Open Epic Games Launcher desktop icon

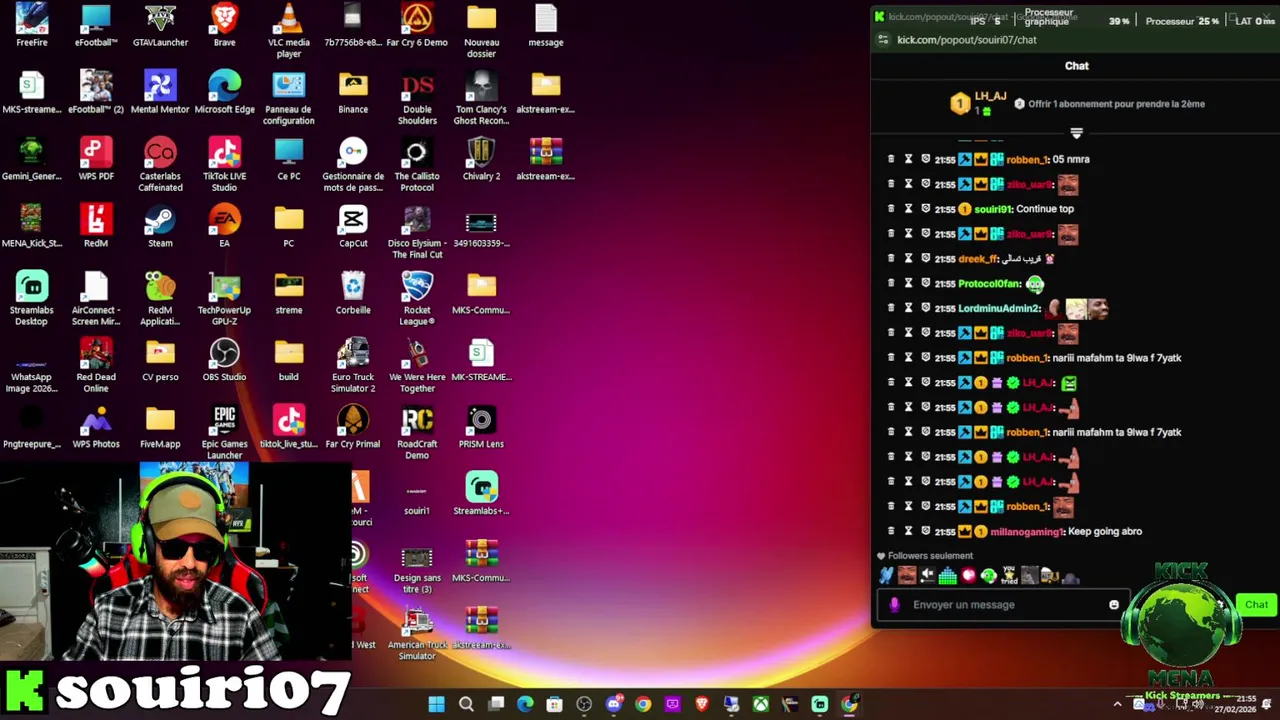click(x=224, y=432)
